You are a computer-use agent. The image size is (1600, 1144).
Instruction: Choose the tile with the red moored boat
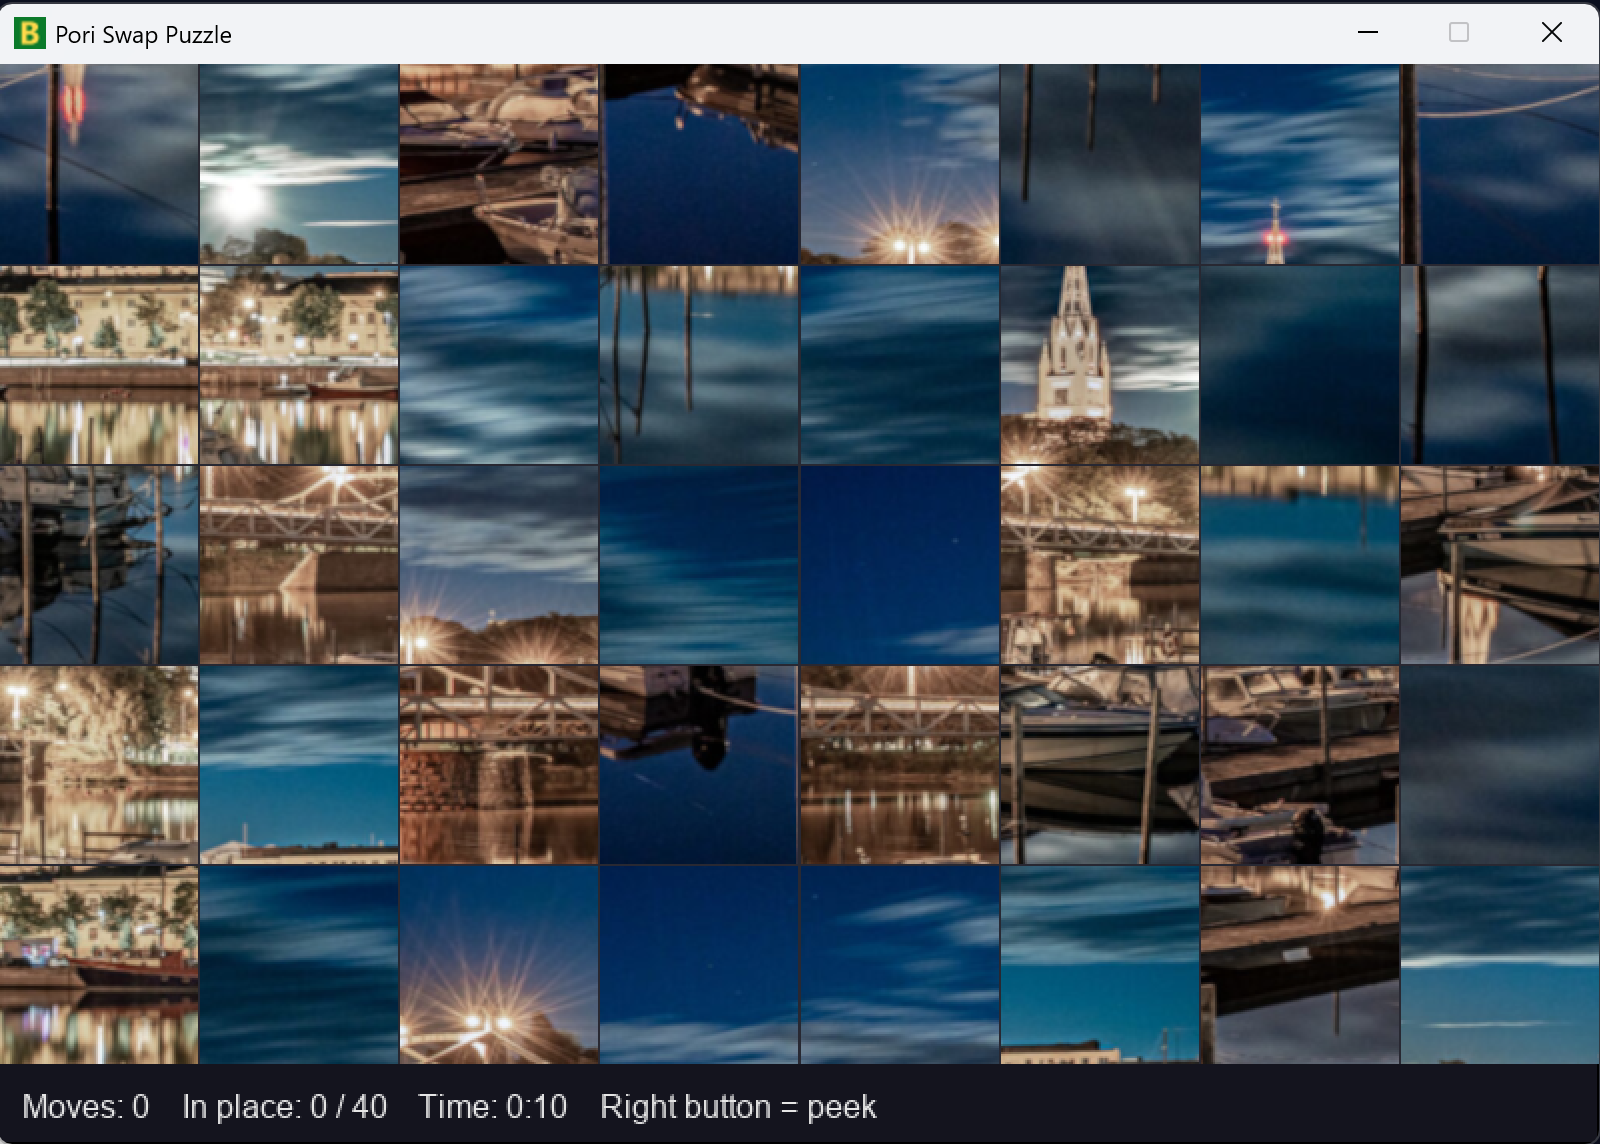99,965
